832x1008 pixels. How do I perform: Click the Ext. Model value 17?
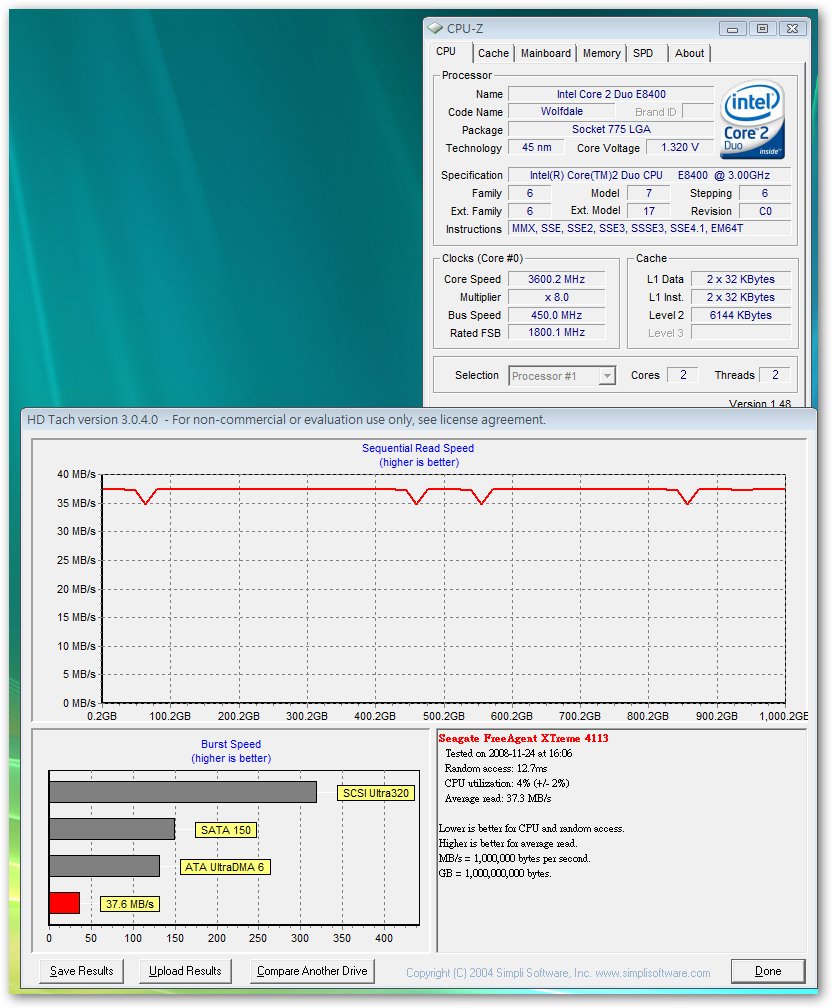(649, 211)
